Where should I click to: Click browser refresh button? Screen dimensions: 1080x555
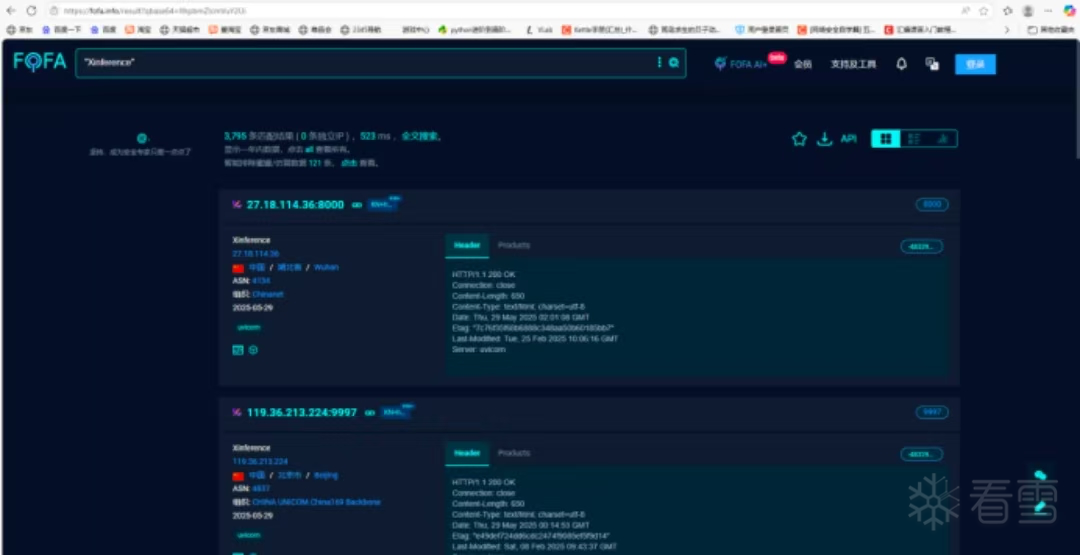click(x=32, y=10)
